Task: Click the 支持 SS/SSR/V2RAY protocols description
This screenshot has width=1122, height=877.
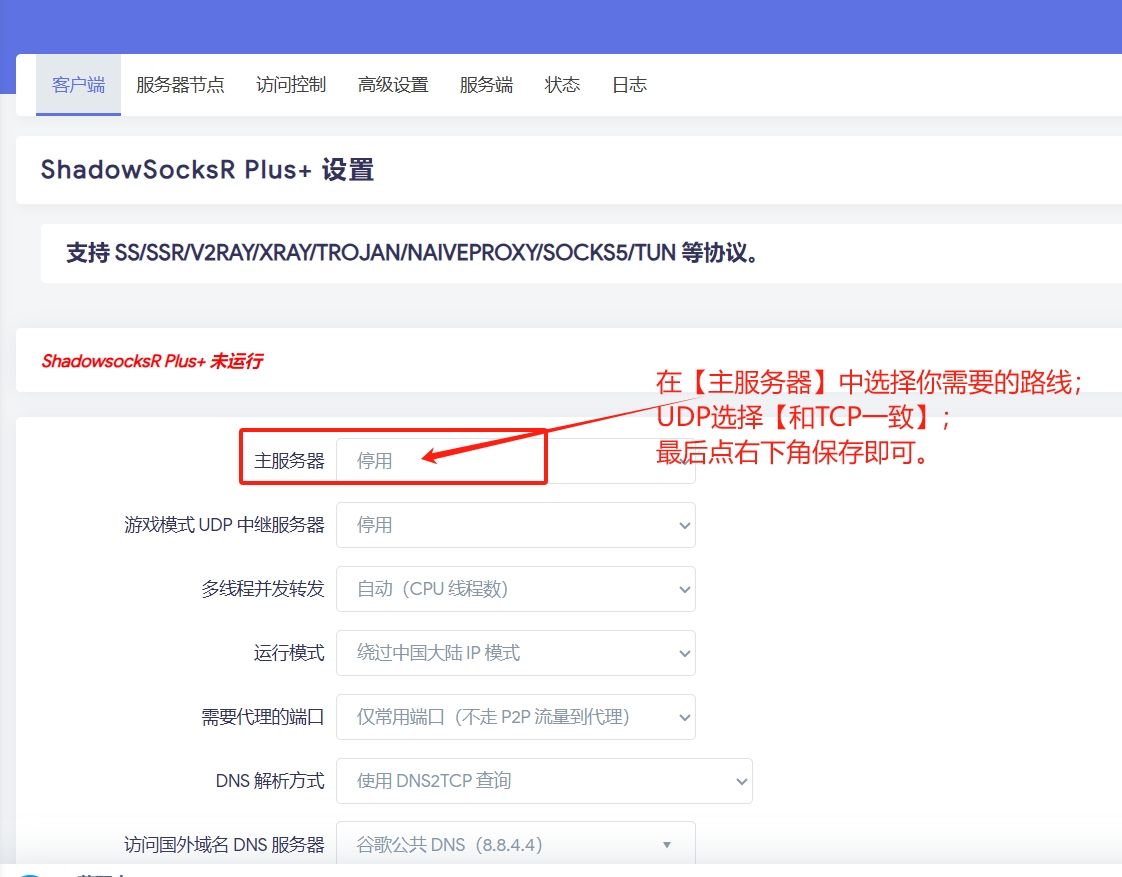Action: point(411,253)
